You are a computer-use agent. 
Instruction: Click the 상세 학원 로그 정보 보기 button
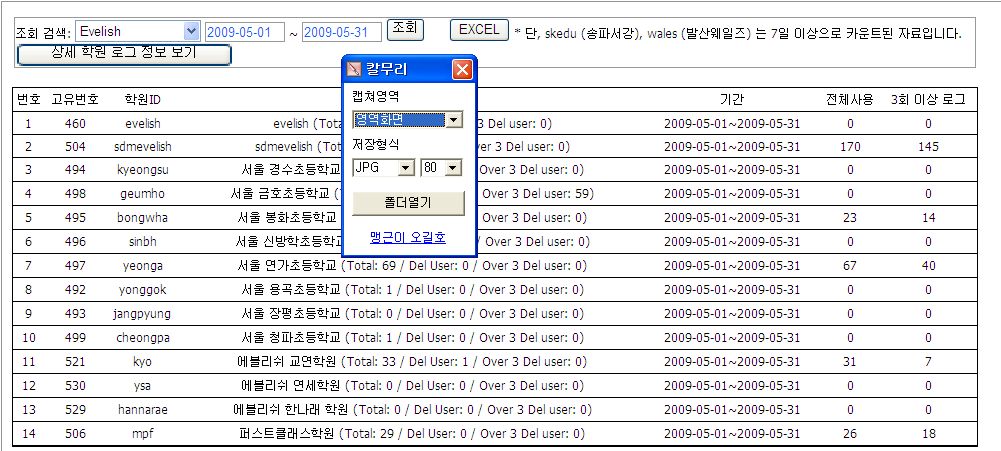pos(125,53)
